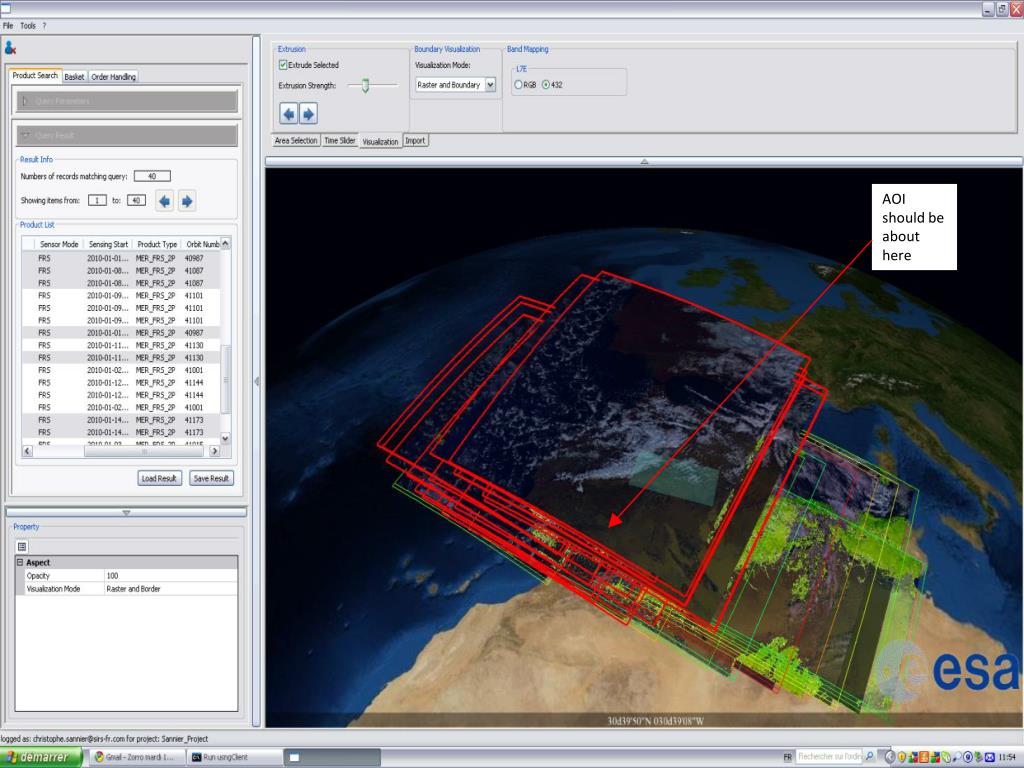
Task: Collapse the top visualization options panel arrow
Action: 644,161
